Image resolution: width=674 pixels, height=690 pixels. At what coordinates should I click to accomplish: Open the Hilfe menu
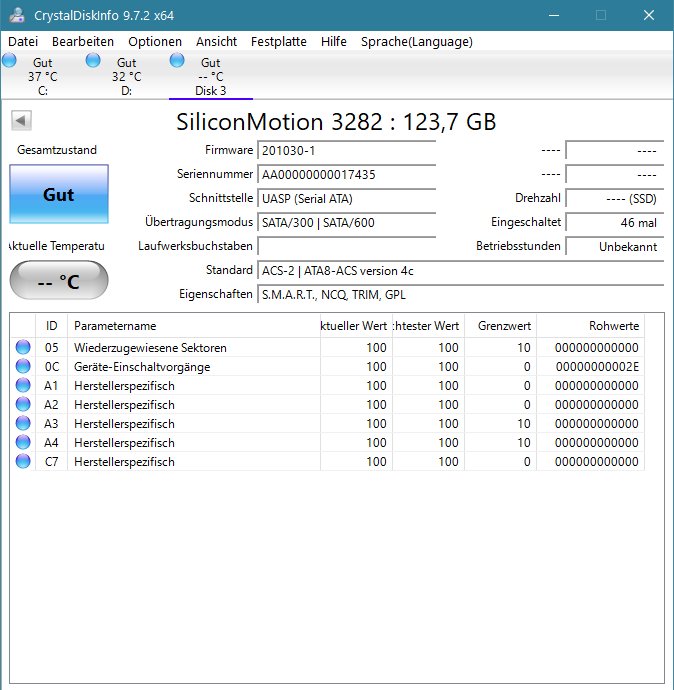[333, 41]
